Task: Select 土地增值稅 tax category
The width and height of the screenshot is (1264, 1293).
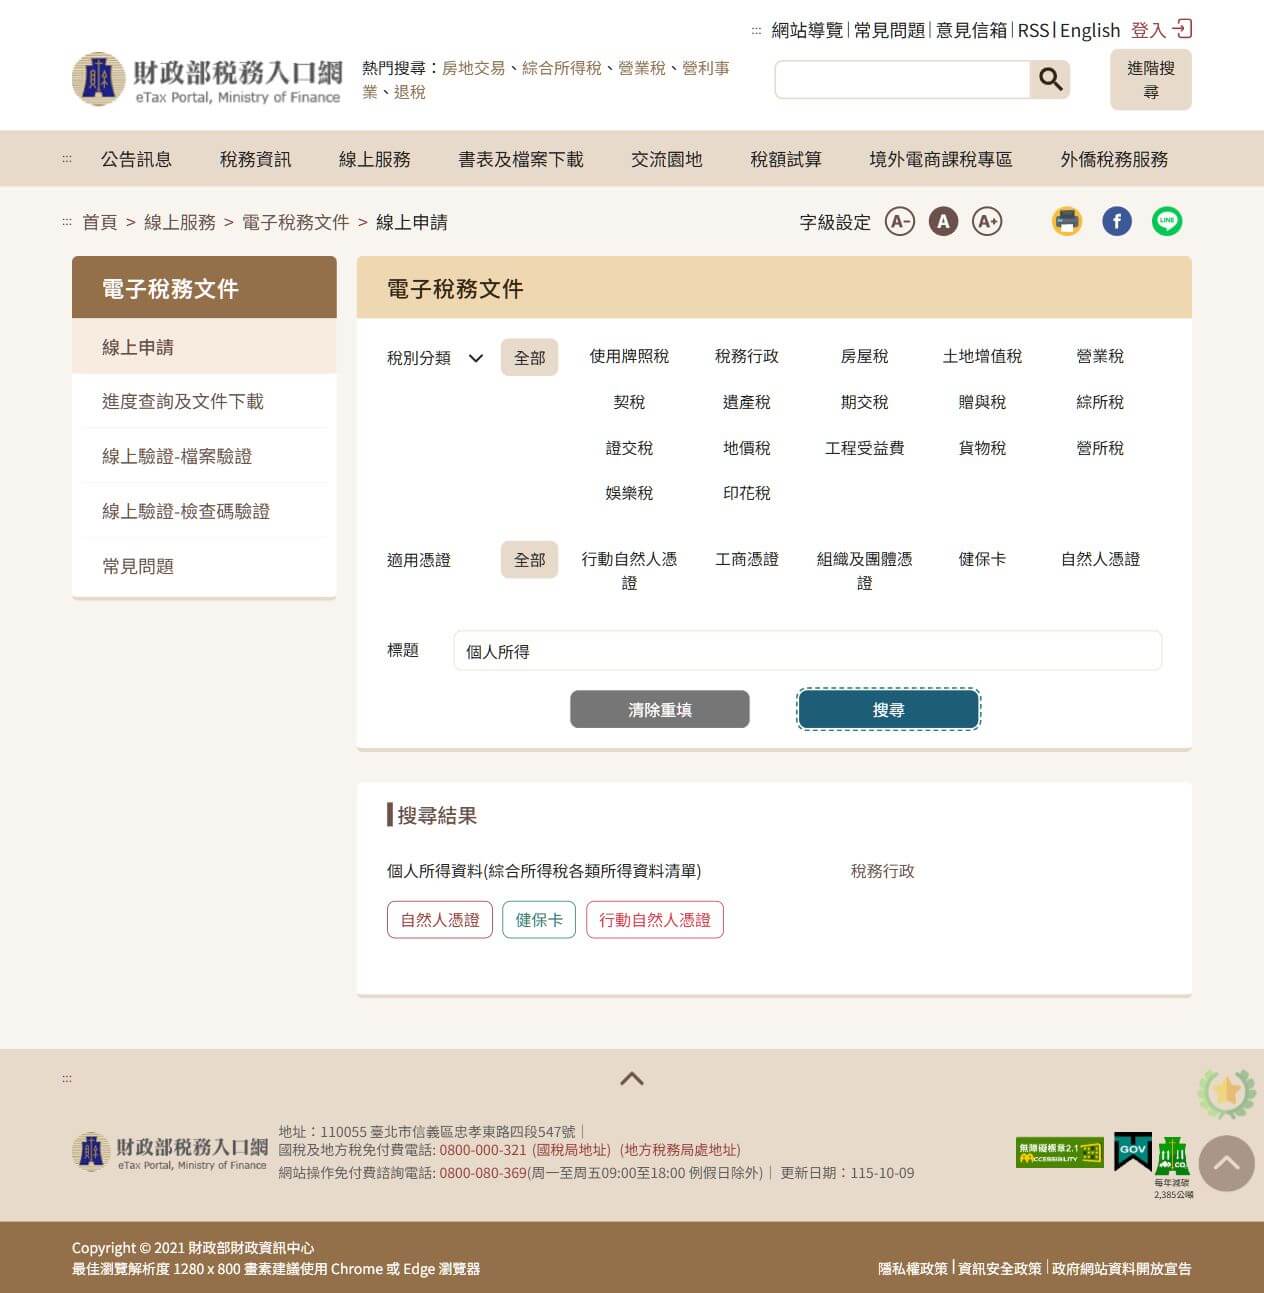Action: [x=982, y=356]
